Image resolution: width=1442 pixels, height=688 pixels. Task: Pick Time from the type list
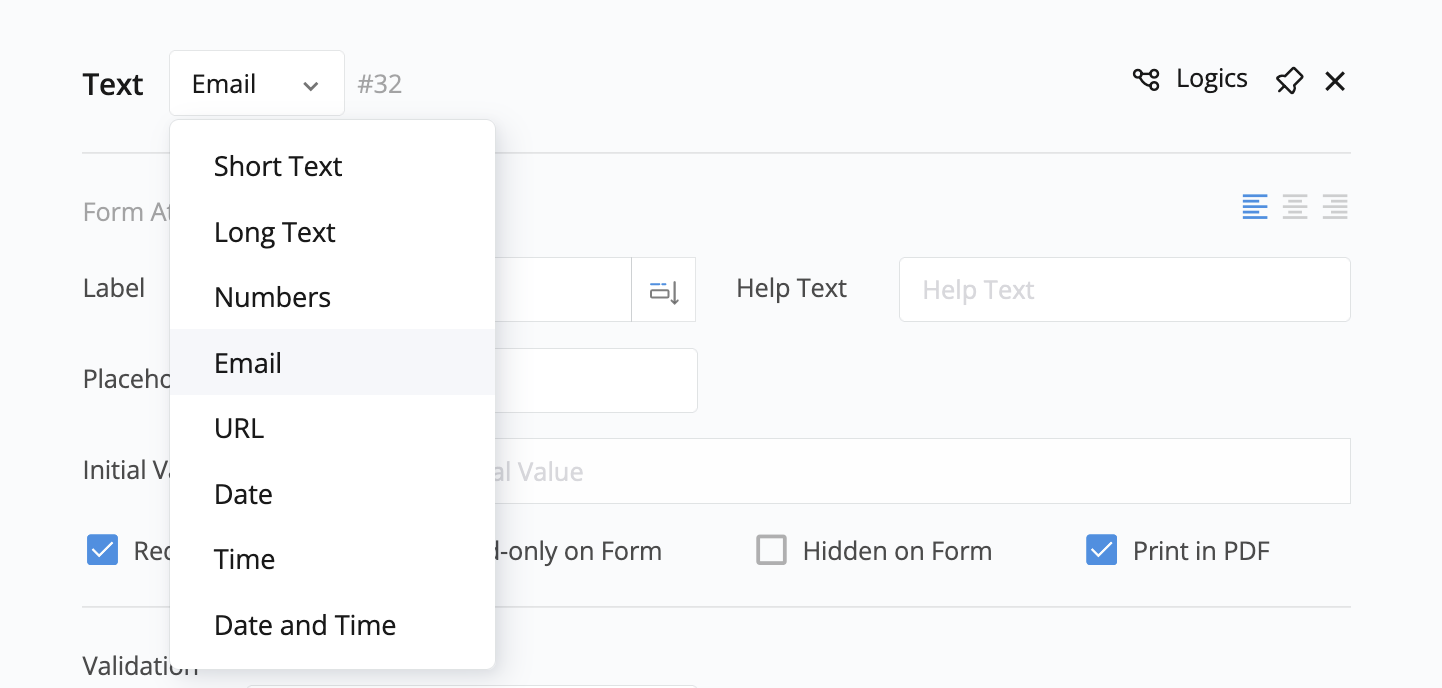pos(244,559)
